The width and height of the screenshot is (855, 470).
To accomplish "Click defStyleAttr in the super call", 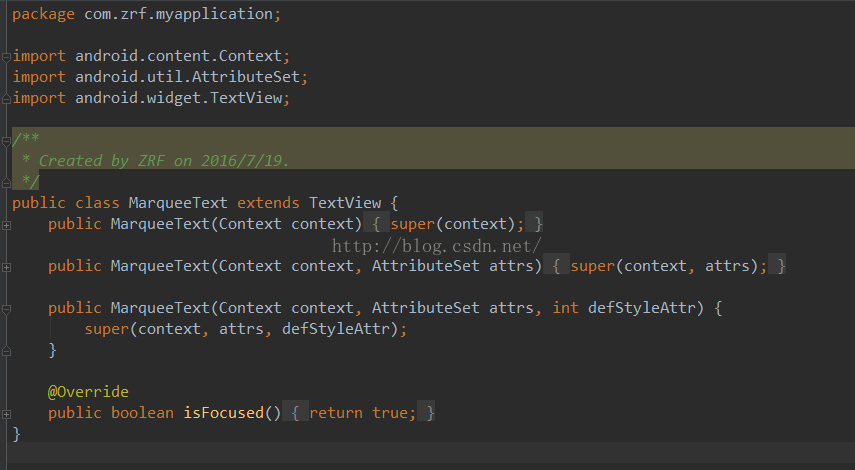I will pyautogui.click(x=336, y=329).
